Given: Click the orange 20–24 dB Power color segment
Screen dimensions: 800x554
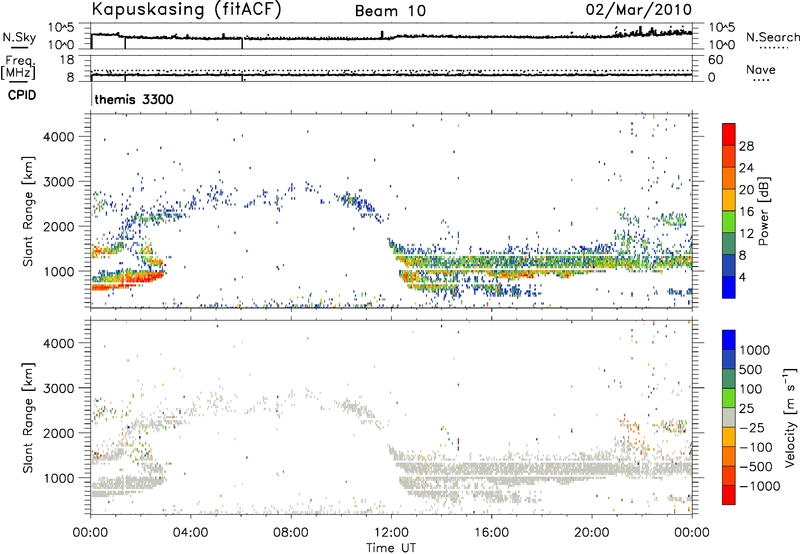Looking at the screenshot, I should pos(729,179).
